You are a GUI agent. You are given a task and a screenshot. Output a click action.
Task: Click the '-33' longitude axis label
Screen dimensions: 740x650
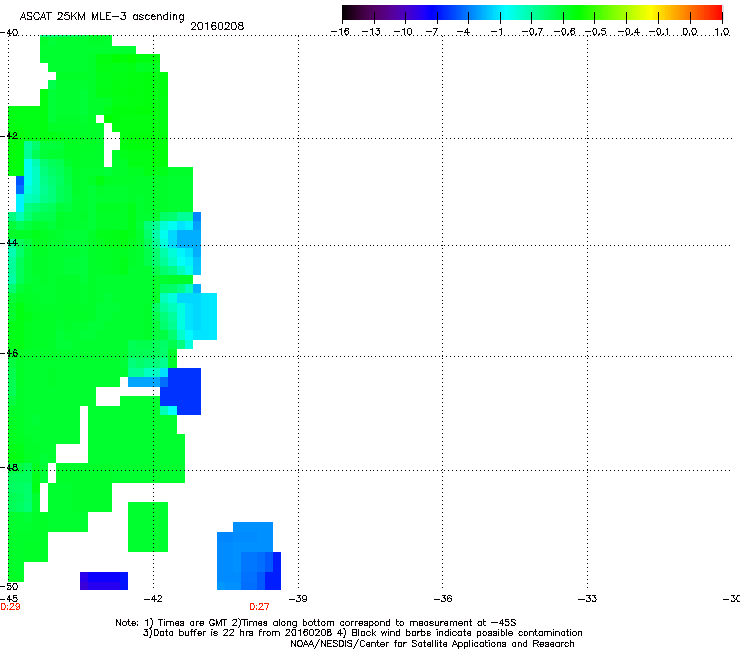point(588,599)
